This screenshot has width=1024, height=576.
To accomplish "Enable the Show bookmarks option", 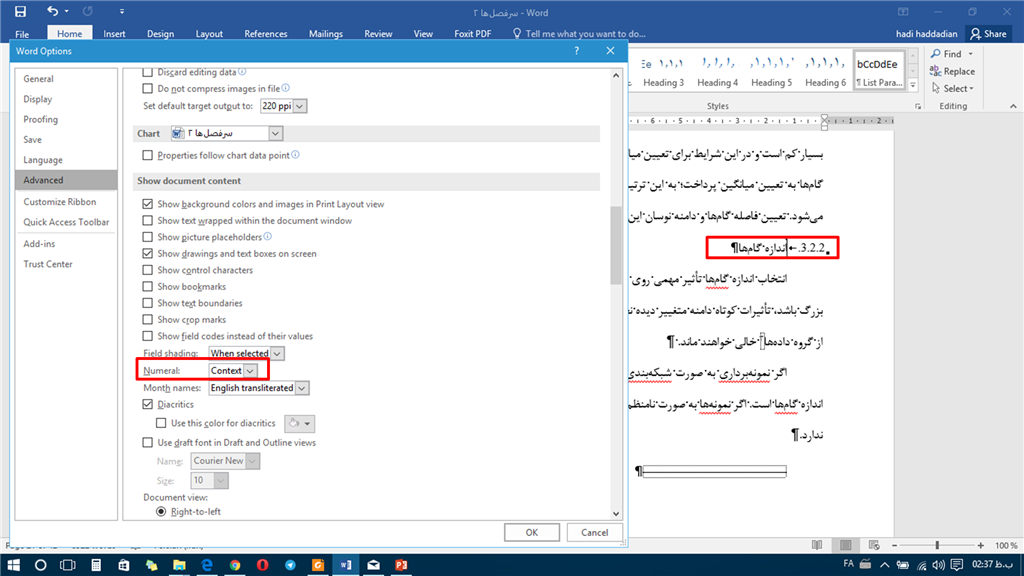I will (x=145, y=286).
